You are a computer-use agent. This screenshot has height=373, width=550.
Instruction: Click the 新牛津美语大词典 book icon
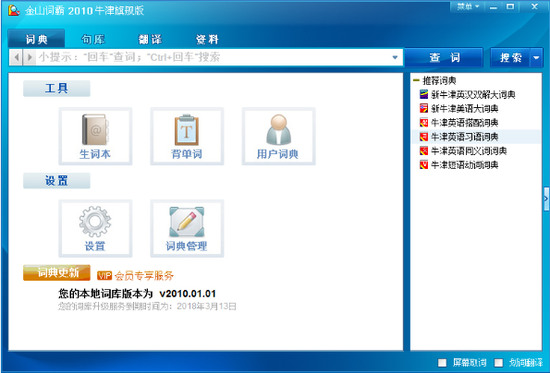tap(424, 108)
